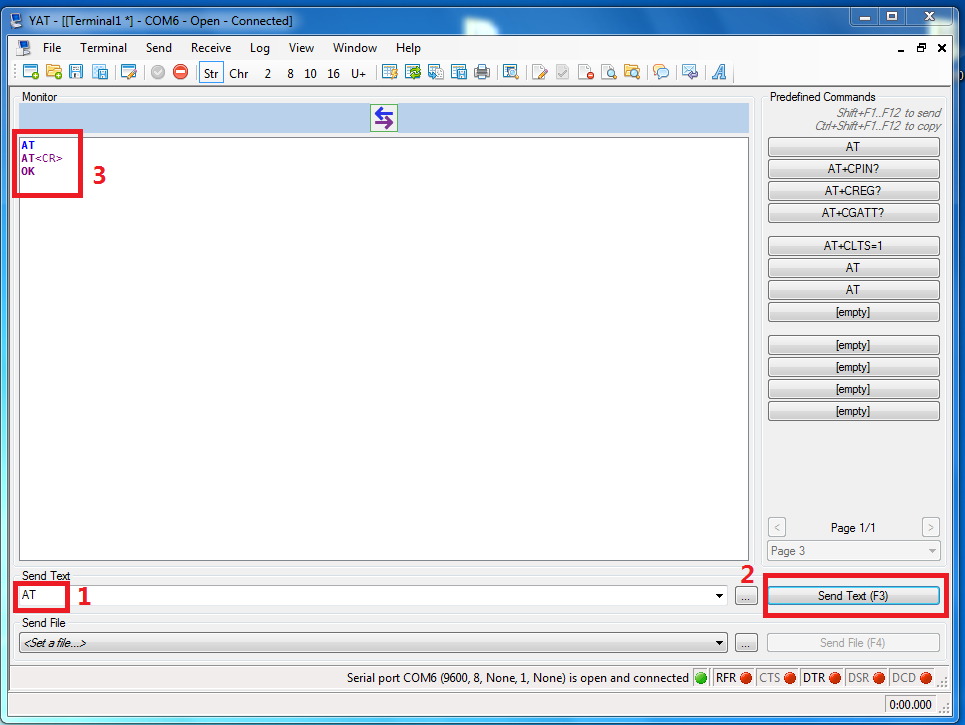
Task: Click the Send Text input field containing AT
Action: pos(373,595)
